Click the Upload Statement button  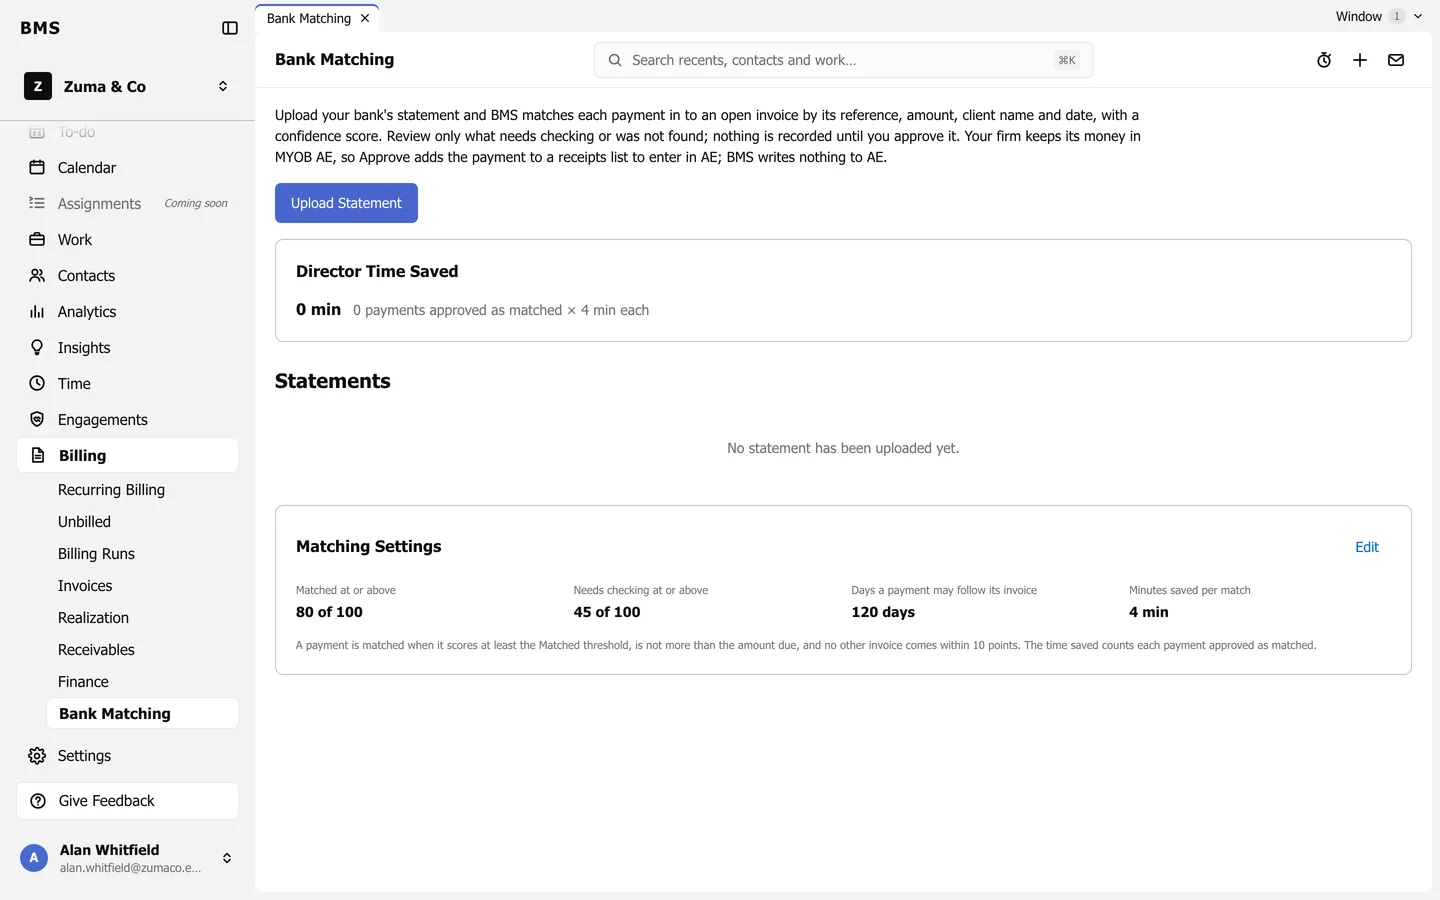pos(346,203)
